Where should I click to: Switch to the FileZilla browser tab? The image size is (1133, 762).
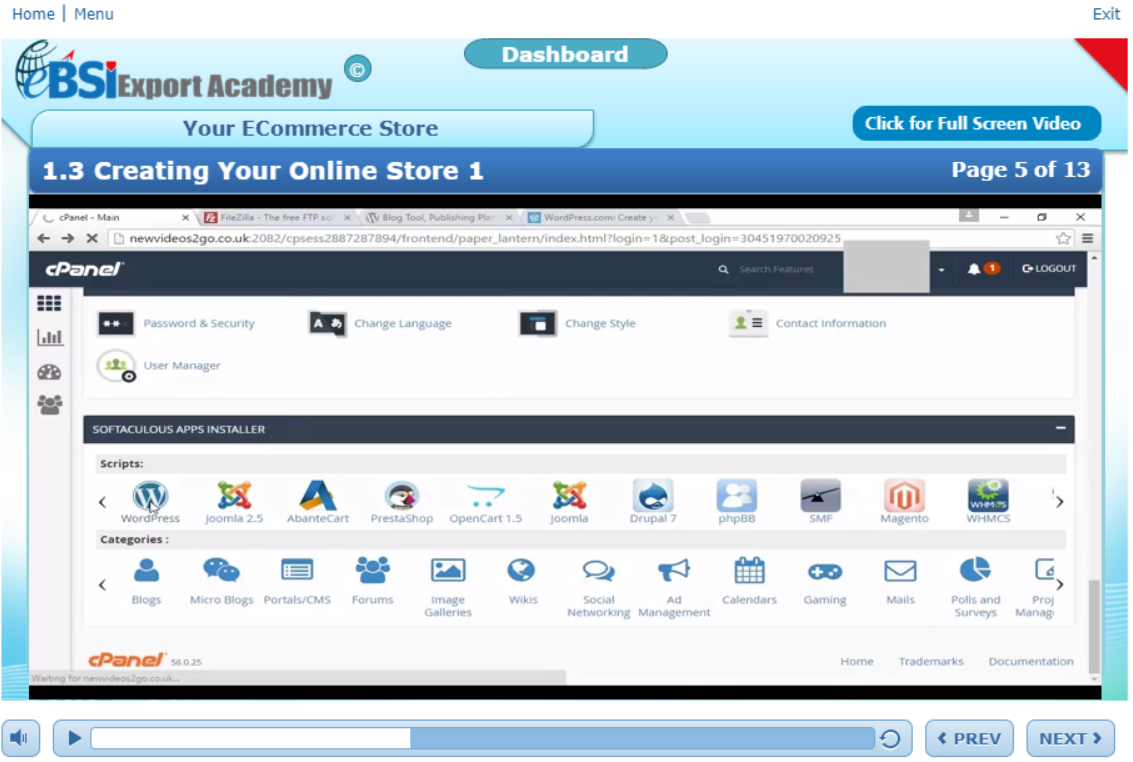[277, 217]
